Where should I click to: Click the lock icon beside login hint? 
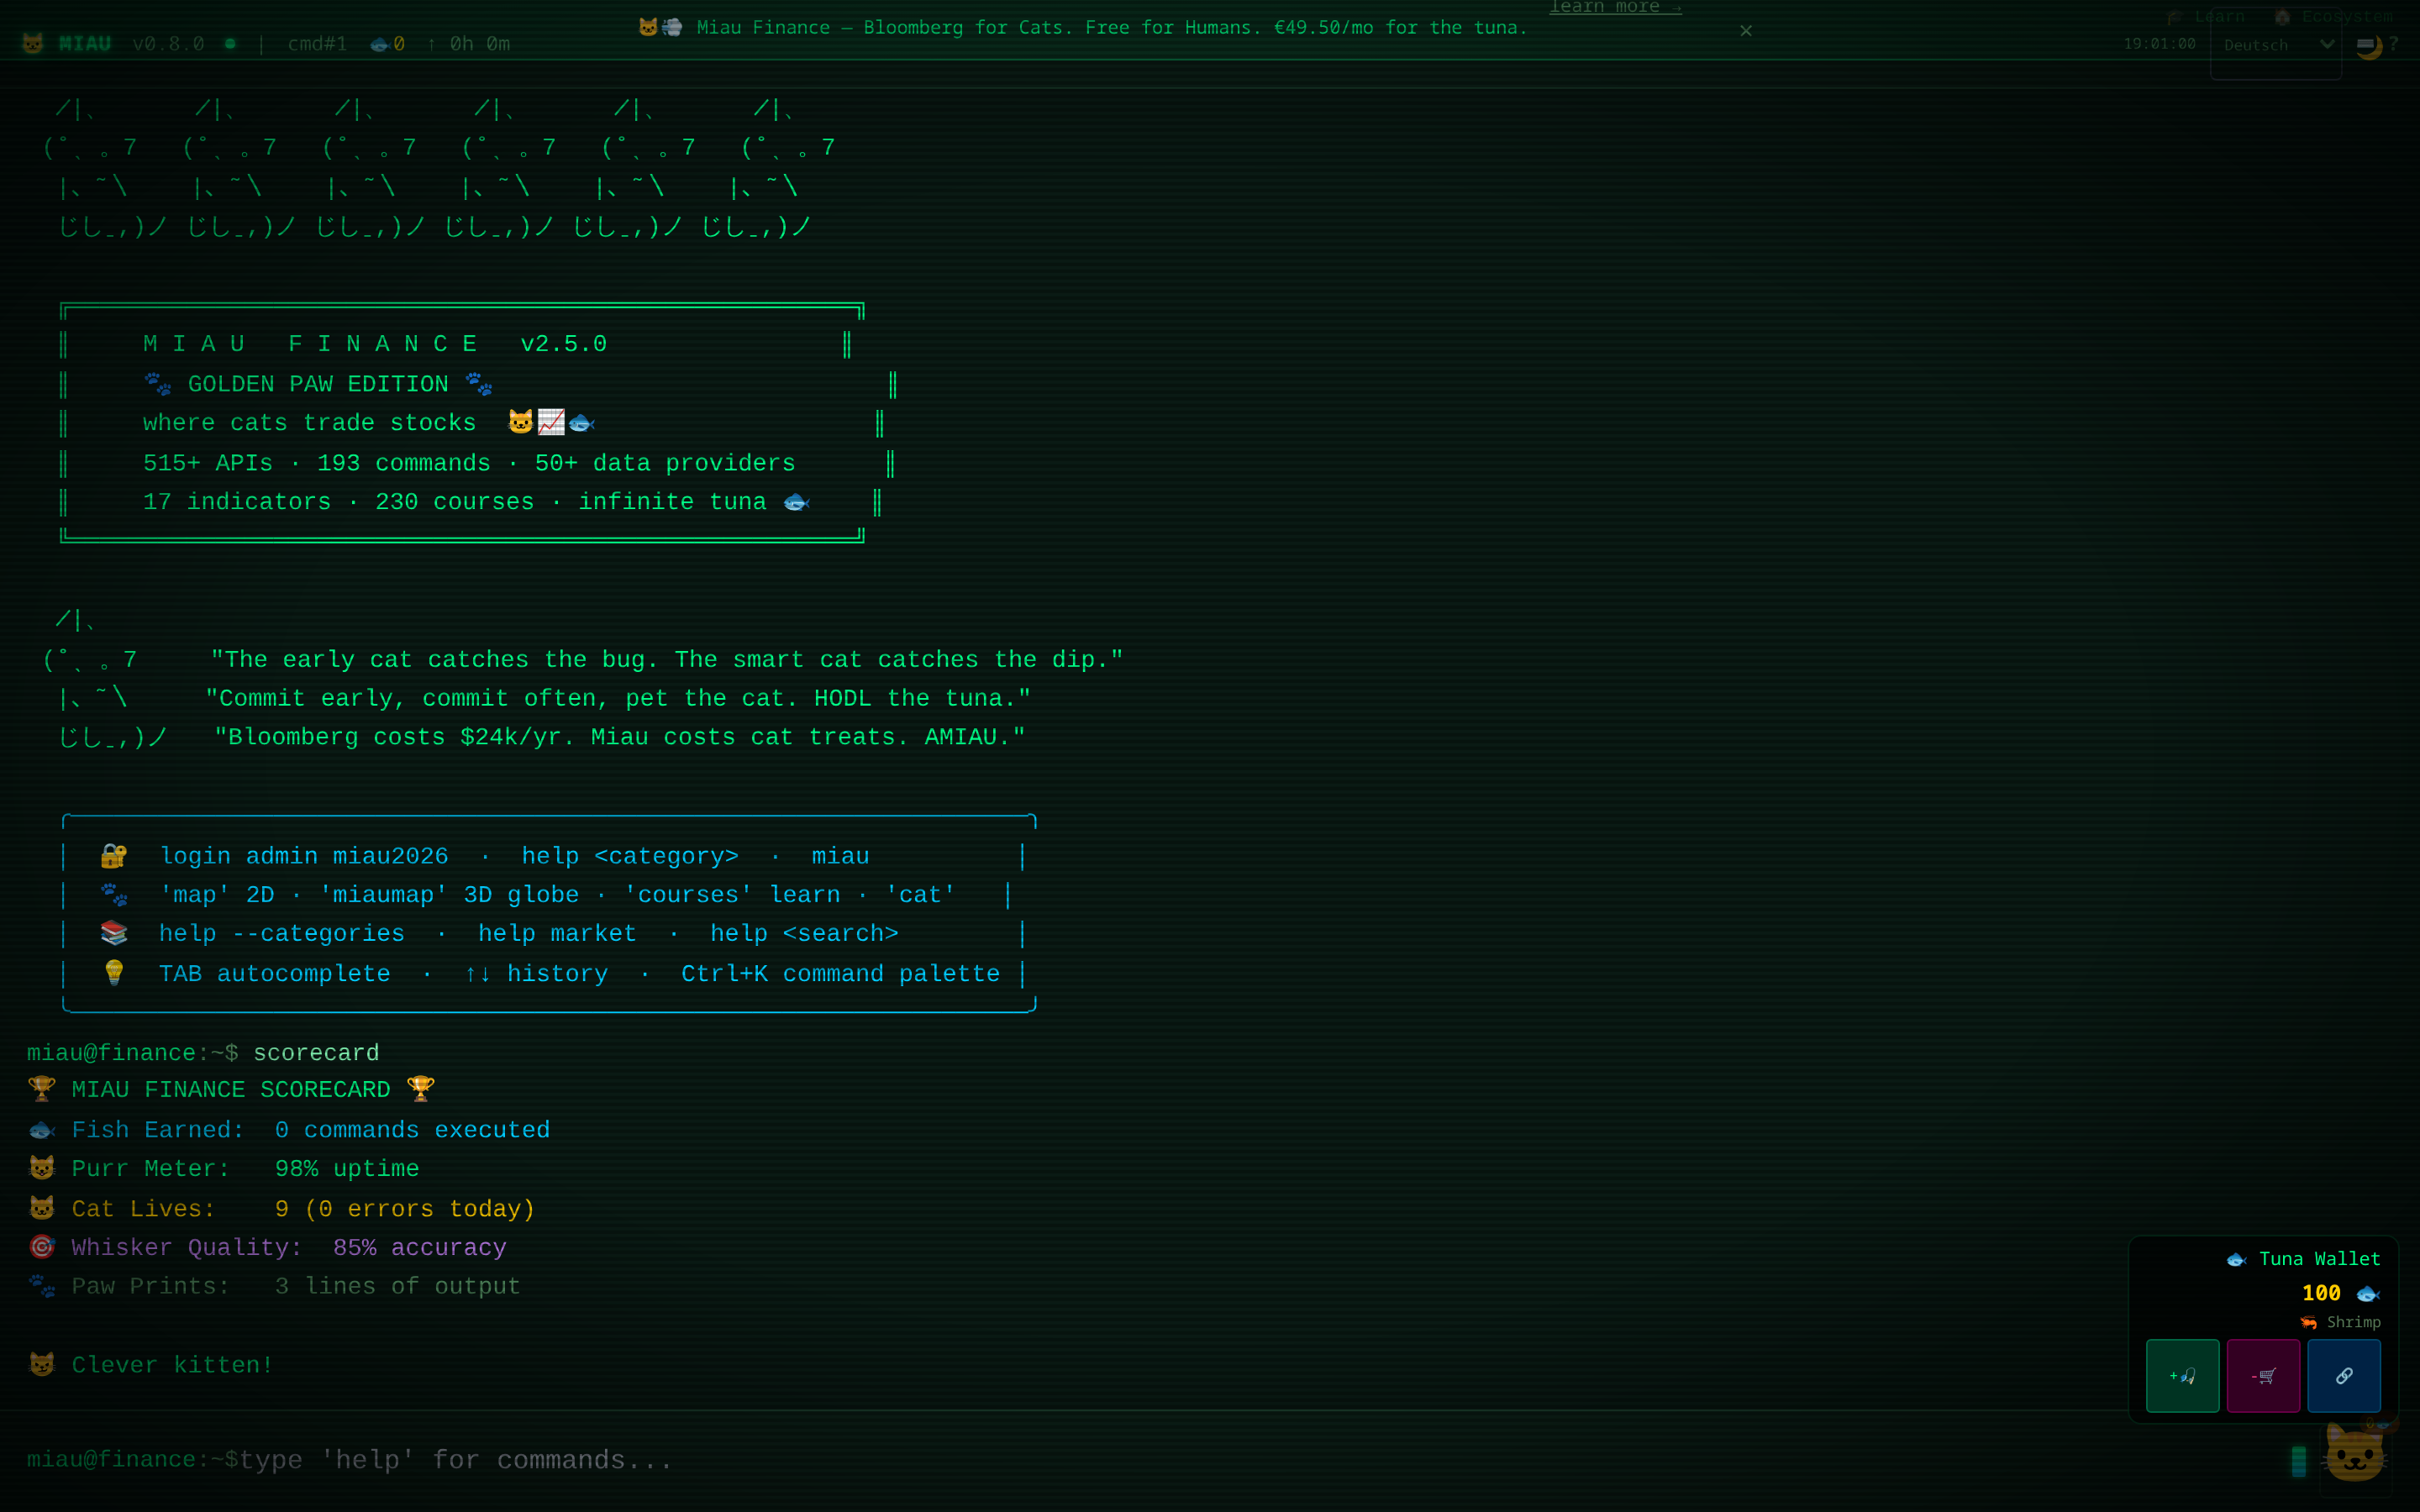(x=114, y=856)
